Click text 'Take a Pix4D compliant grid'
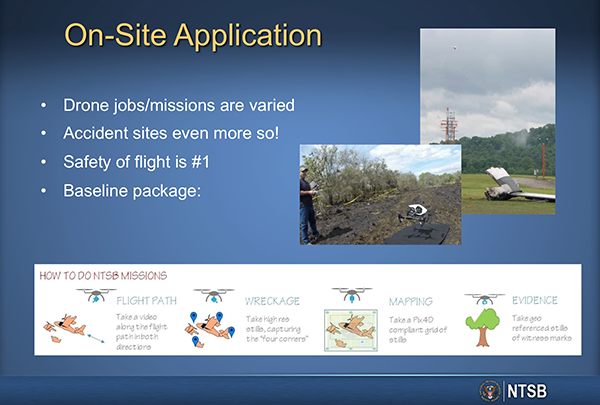The image size is (600, 405). point(418,330)
